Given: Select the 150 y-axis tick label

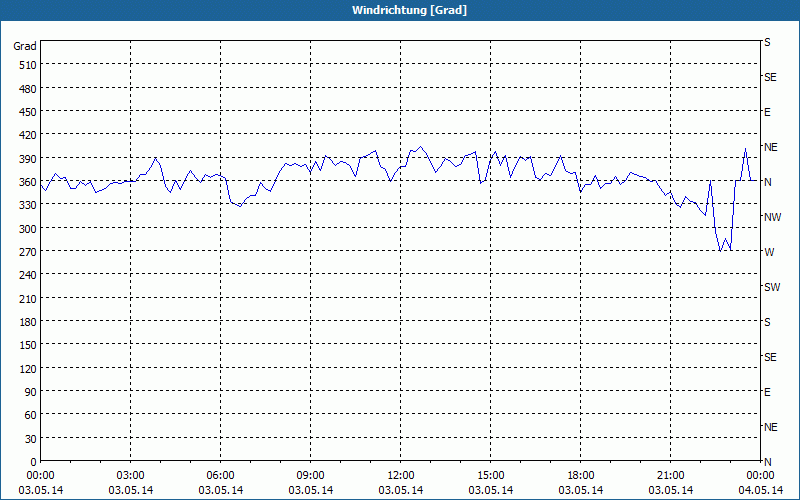Looking at the screenshot, I should [x=28, y=345].
